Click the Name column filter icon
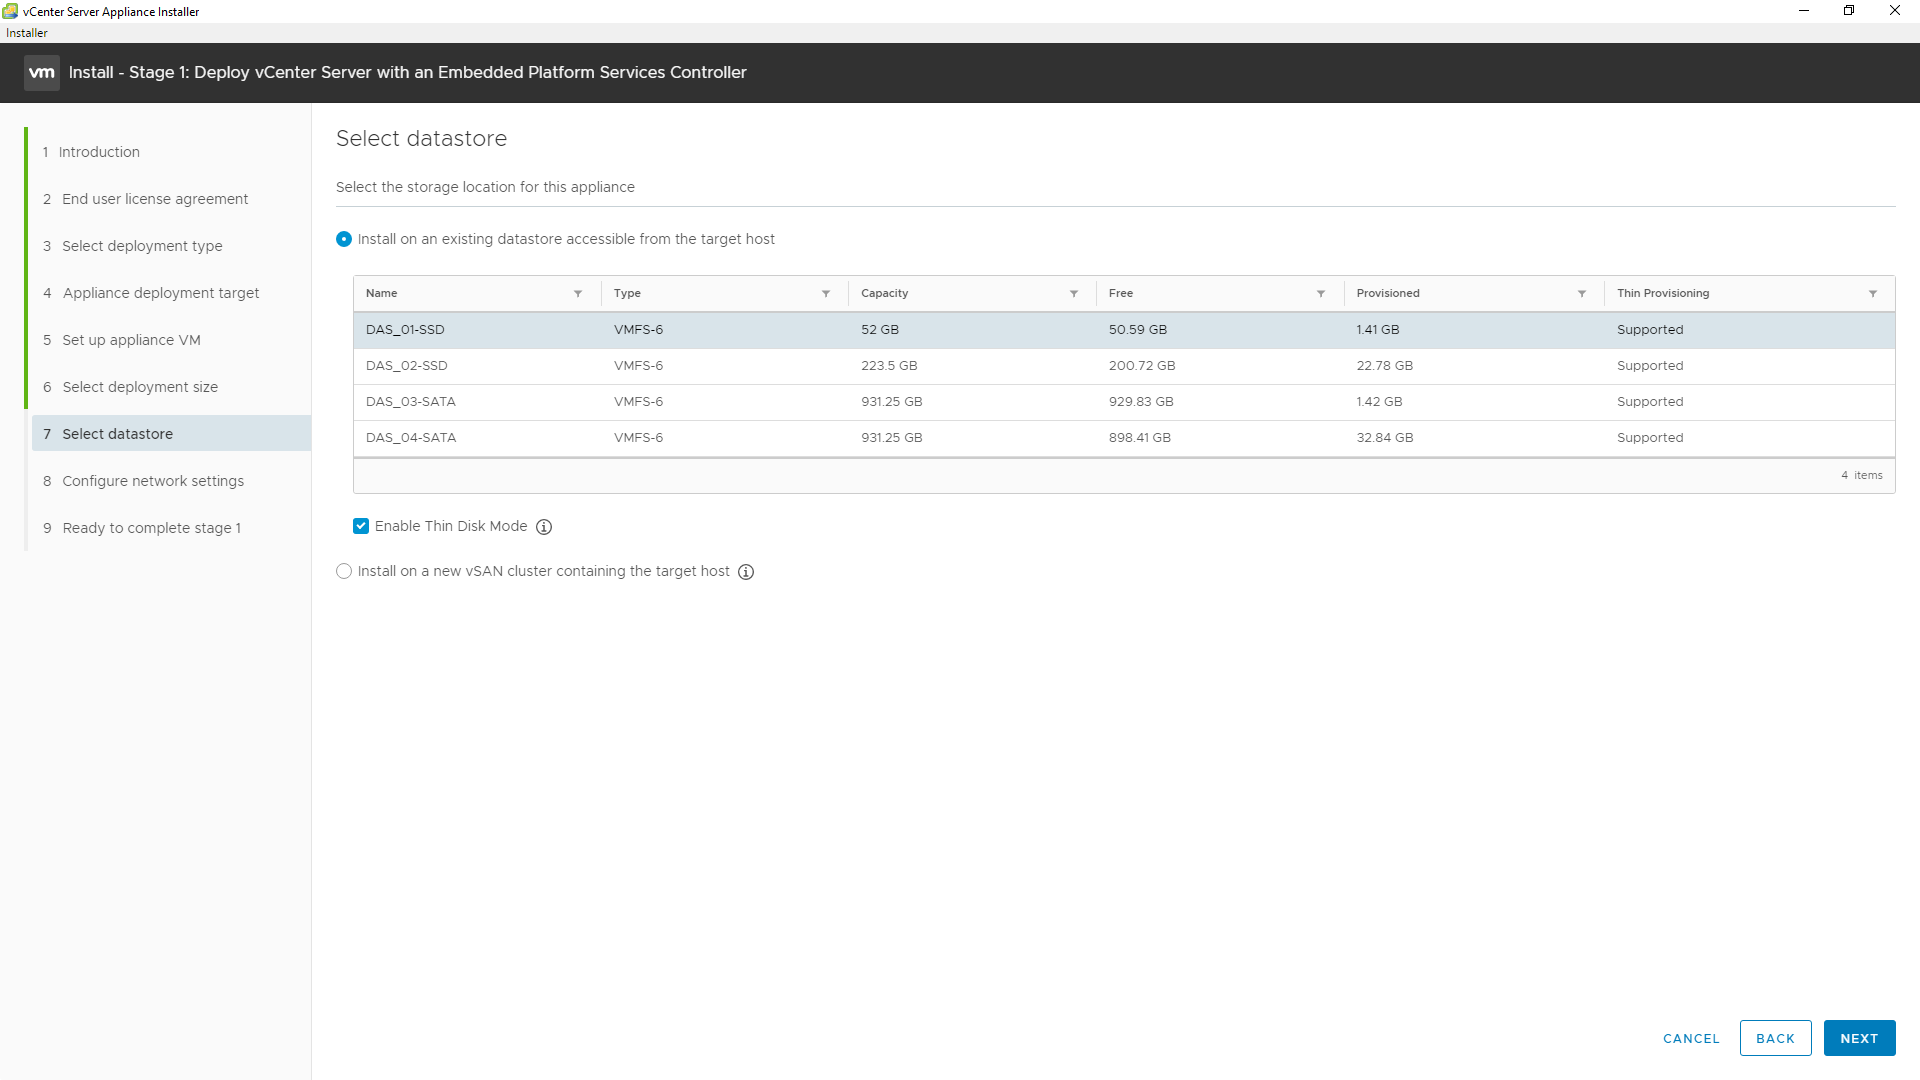Viewport: 1920px width, 1080px height. coord(578,294)
